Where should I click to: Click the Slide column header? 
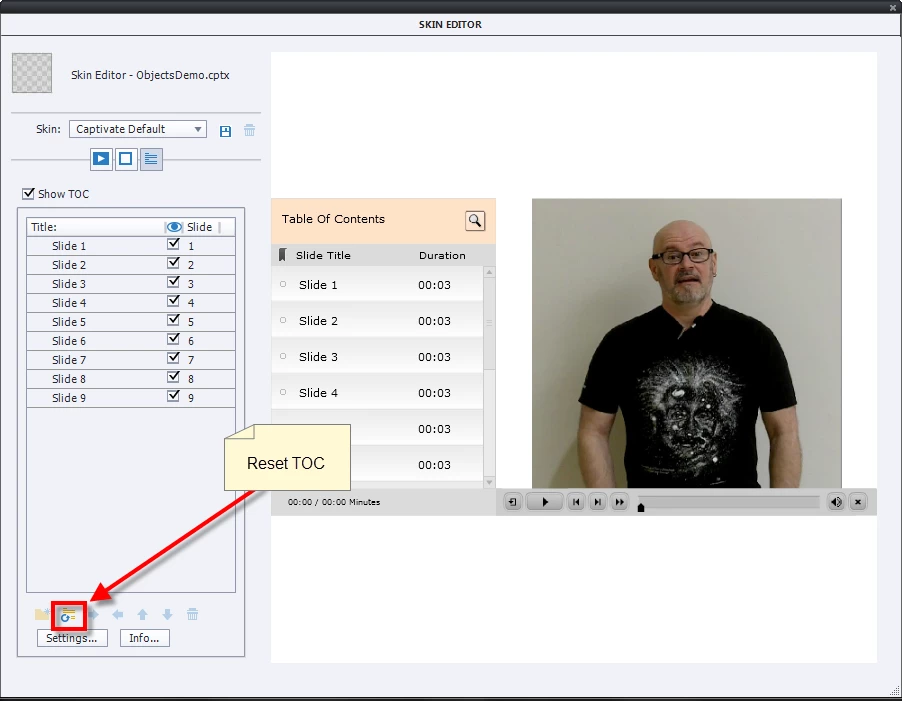[199, 227]
